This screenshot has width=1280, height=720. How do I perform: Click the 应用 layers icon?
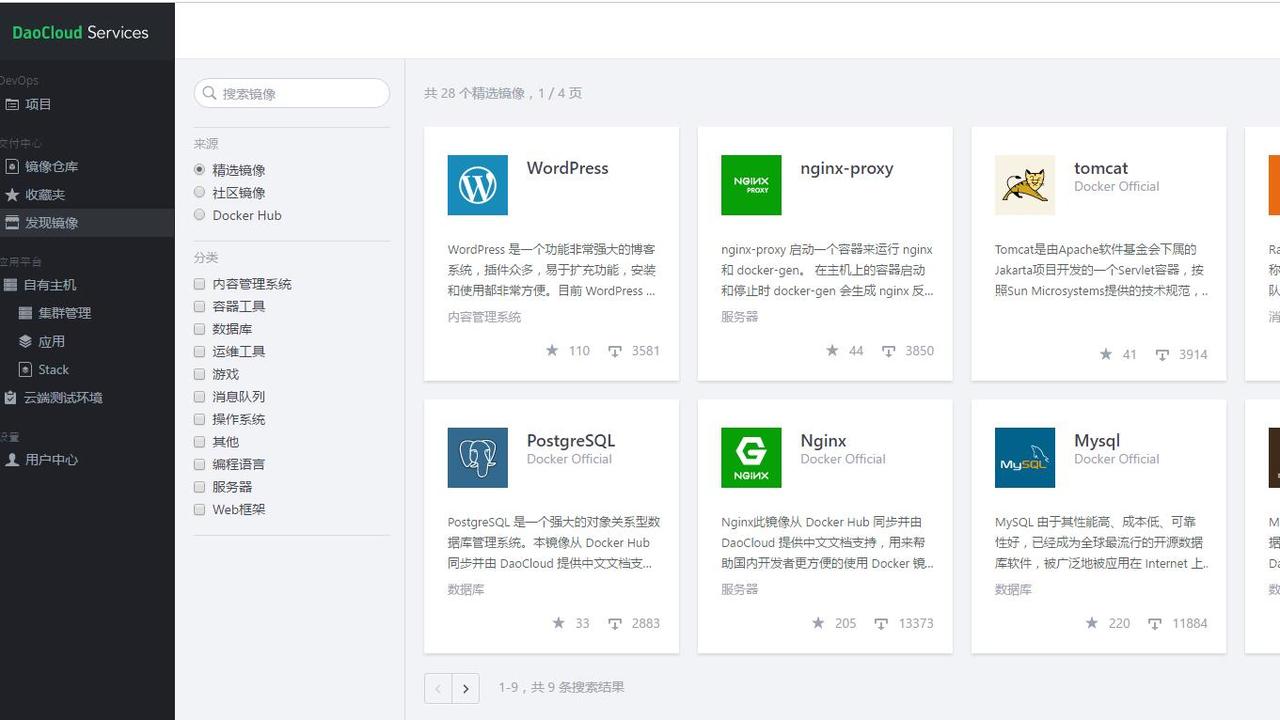coord(26,341)
